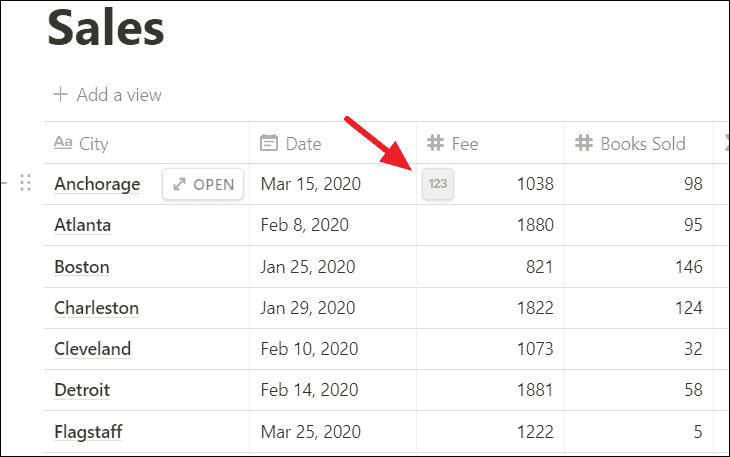Click the plus icon for Add a view
The image size is (730, 457).
click(61, 94)
